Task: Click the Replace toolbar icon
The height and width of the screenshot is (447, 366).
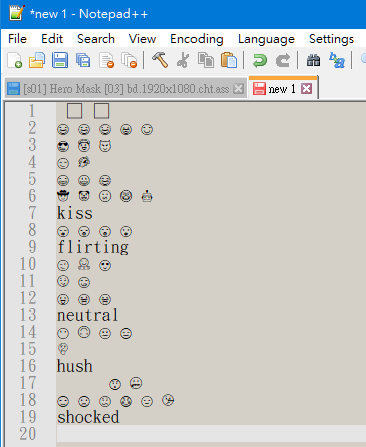Action: tap(337, 60)
